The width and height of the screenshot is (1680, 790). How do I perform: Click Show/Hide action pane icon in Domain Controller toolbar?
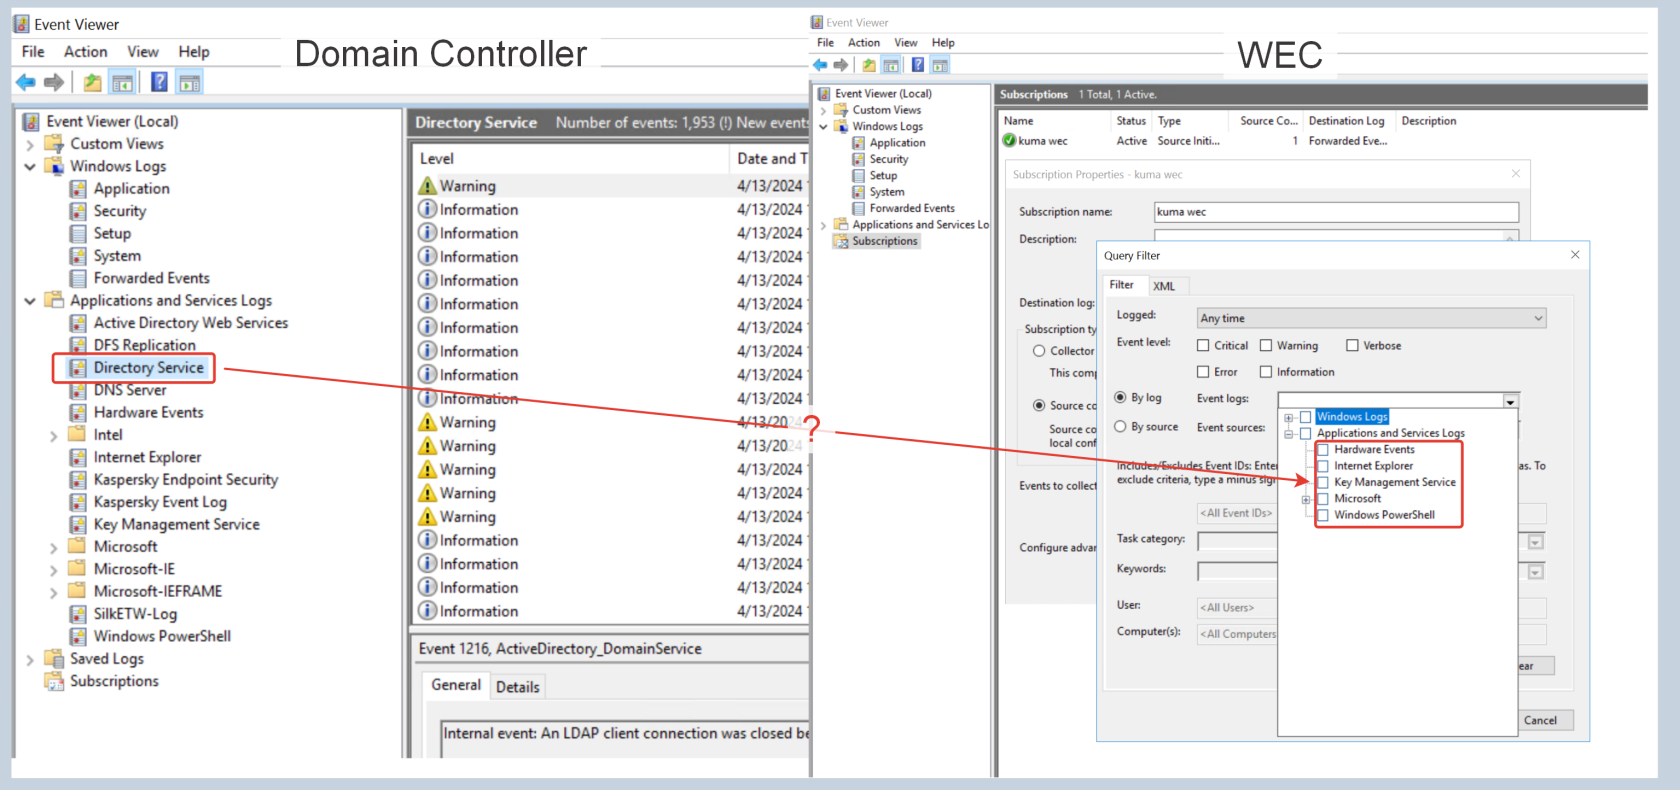coord(189,82)
